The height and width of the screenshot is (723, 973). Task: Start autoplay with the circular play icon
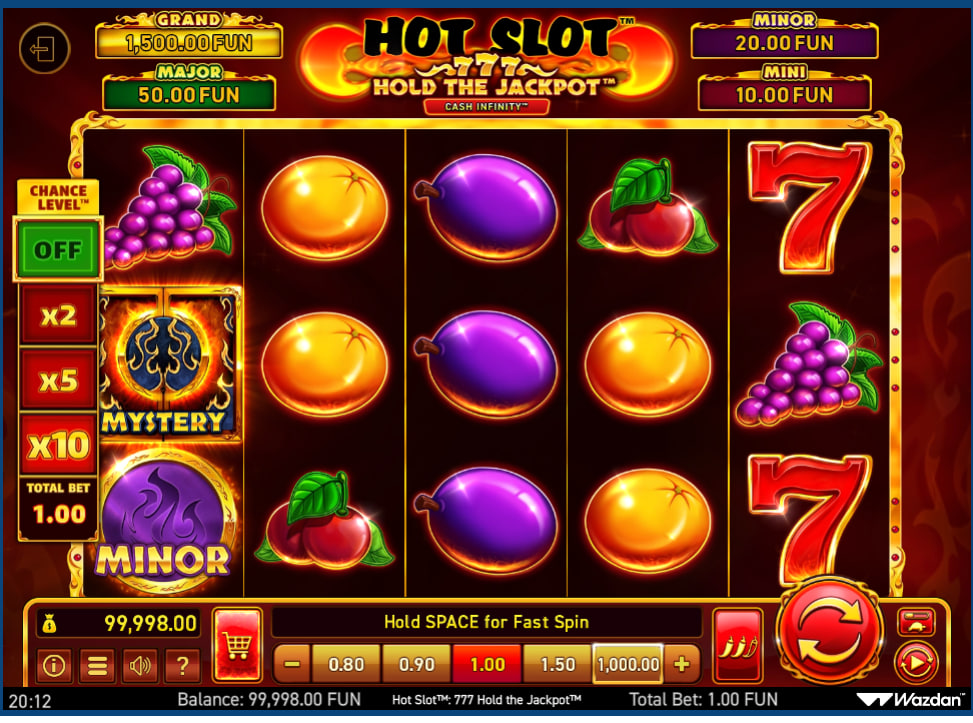(x=916, y=663)
